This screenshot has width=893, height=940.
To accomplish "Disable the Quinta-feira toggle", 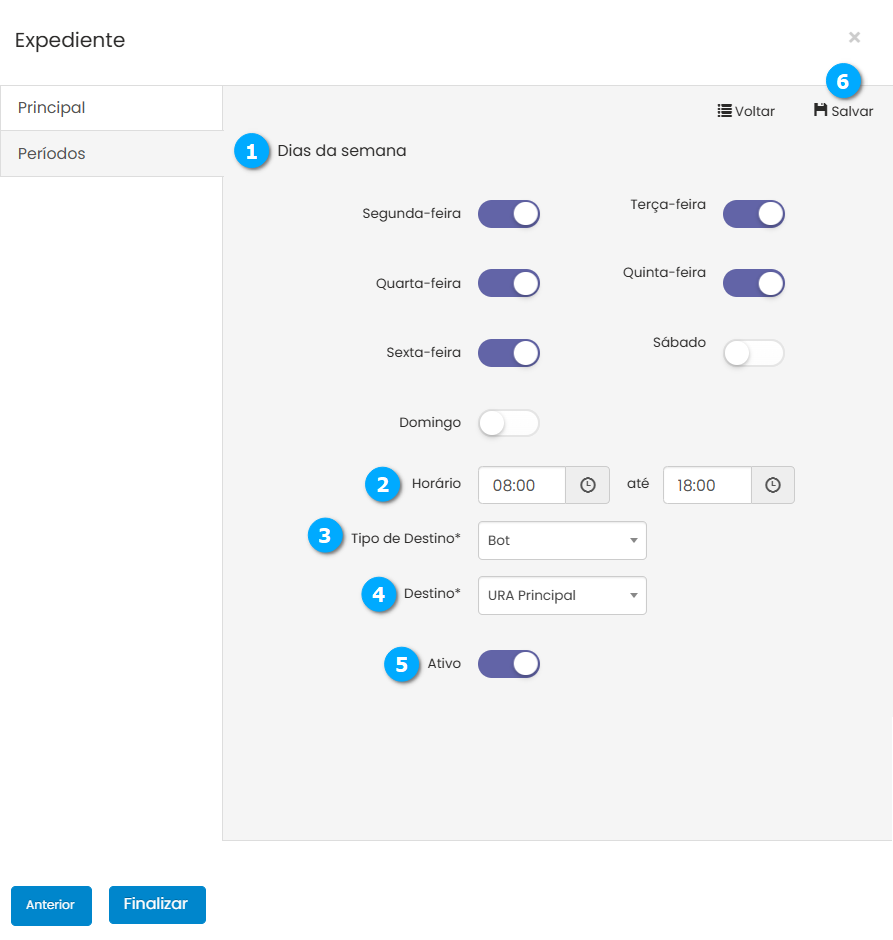I will pyautogui.click(x=754, y=283).
